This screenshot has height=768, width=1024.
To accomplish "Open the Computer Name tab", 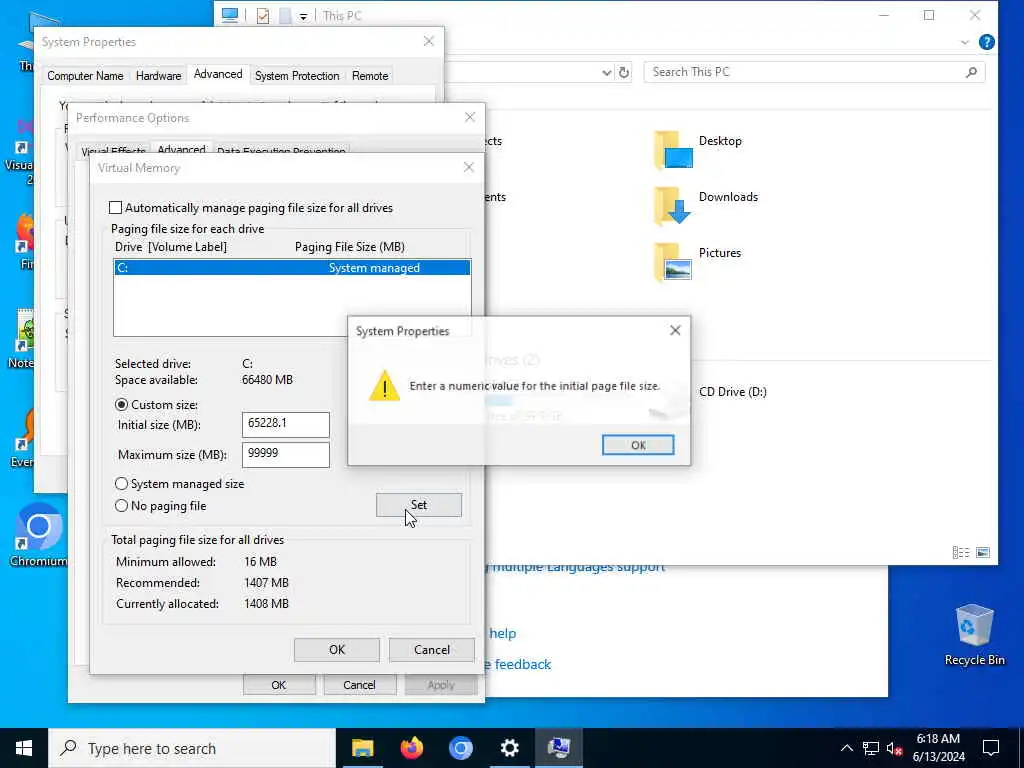I will 85,76.
